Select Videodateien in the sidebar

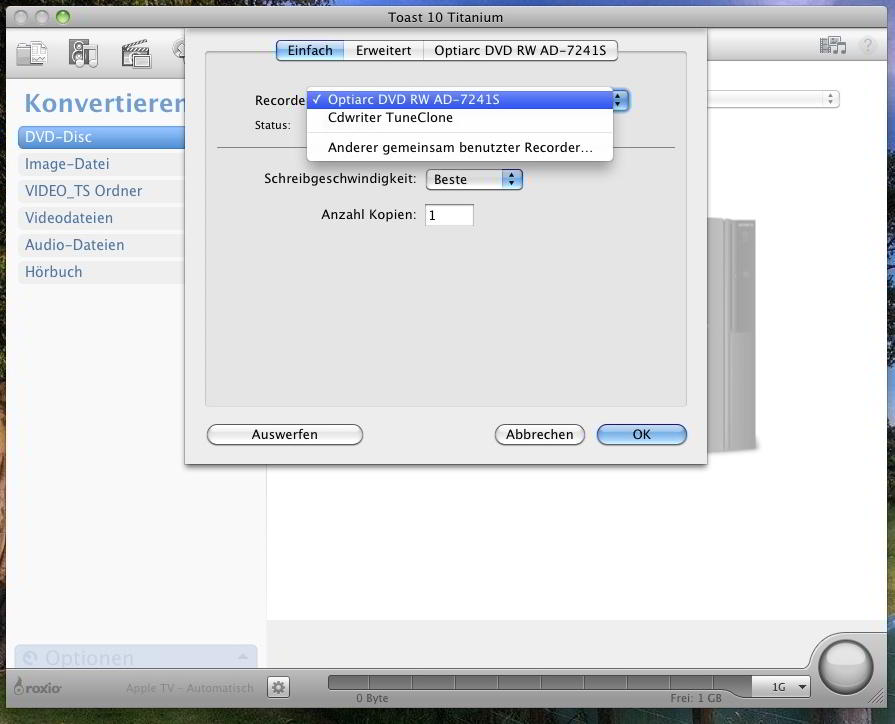click(102, 218)
